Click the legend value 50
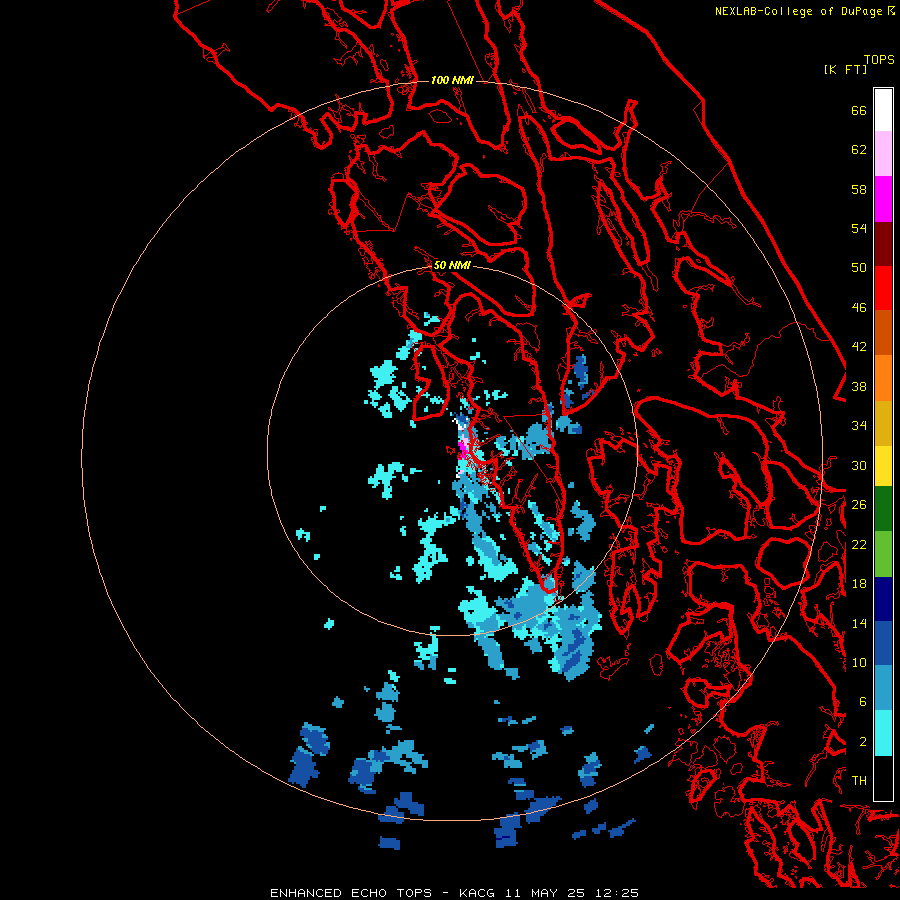 tap(859, 268)
